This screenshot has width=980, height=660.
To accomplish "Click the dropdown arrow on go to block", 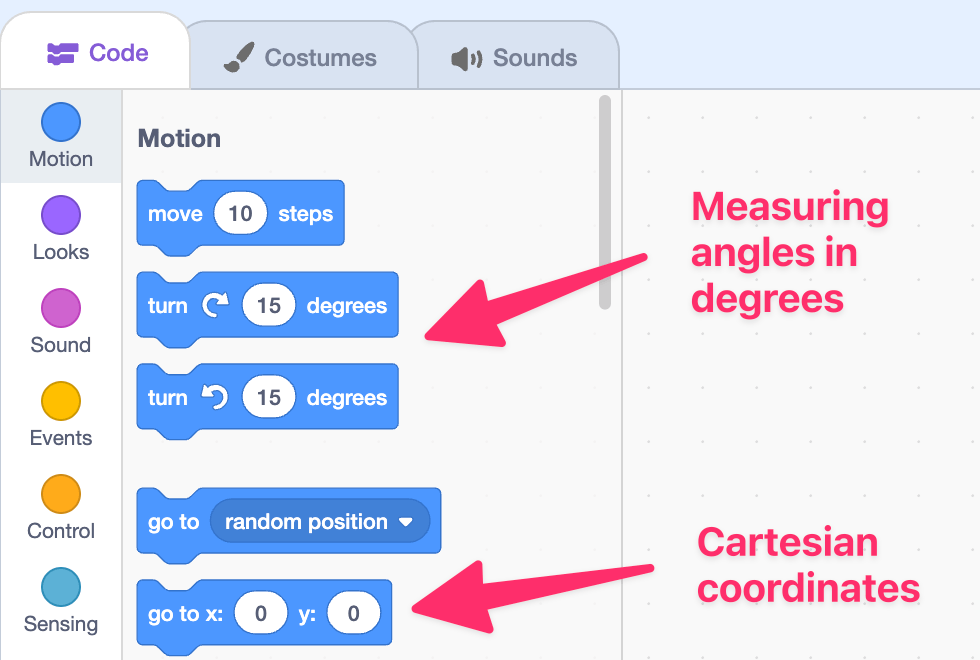I will click(406, 522).
